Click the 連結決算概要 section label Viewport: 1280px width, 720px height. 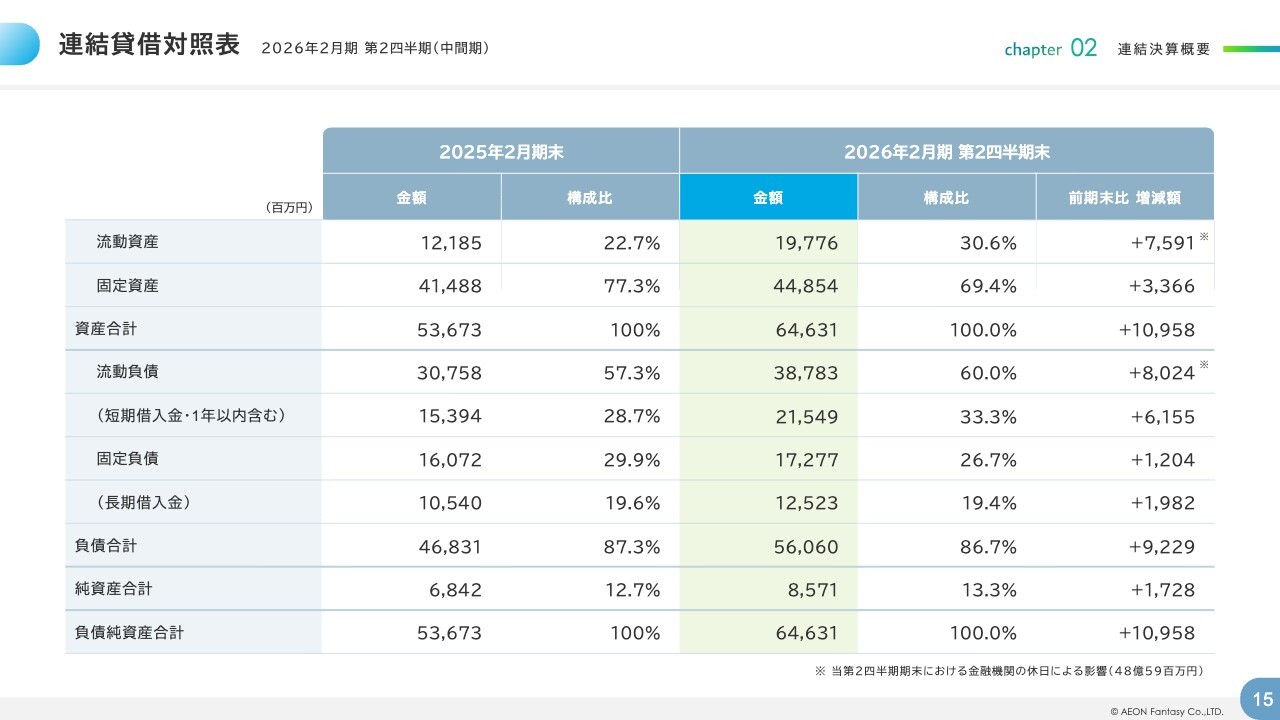[1164, 49]
